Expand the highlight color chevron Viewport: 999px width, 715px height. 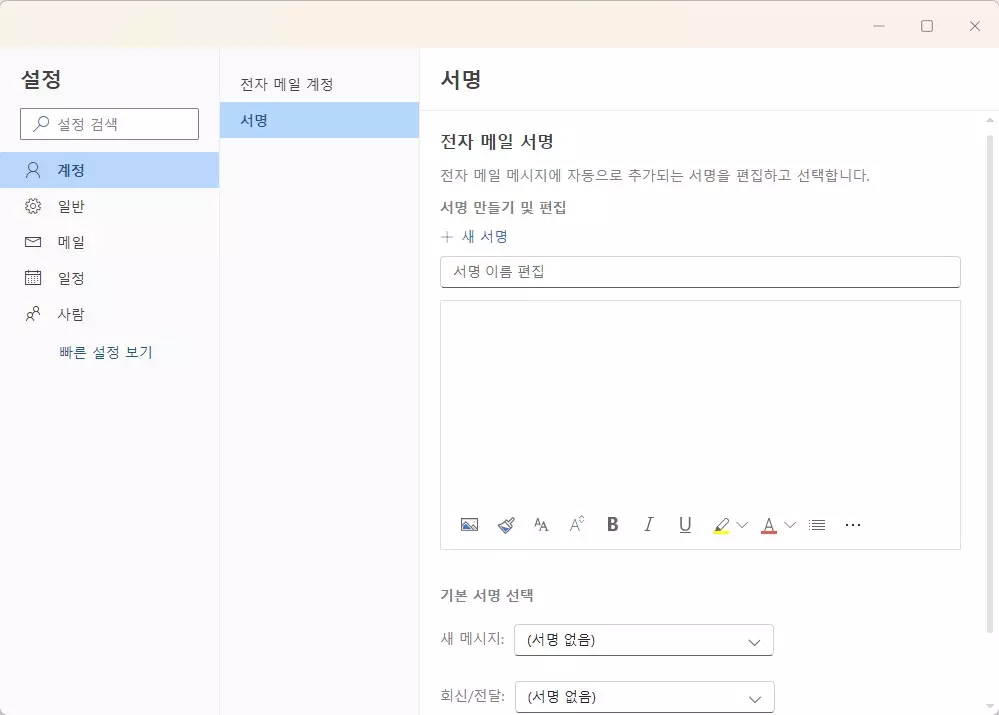click(741, 524)
